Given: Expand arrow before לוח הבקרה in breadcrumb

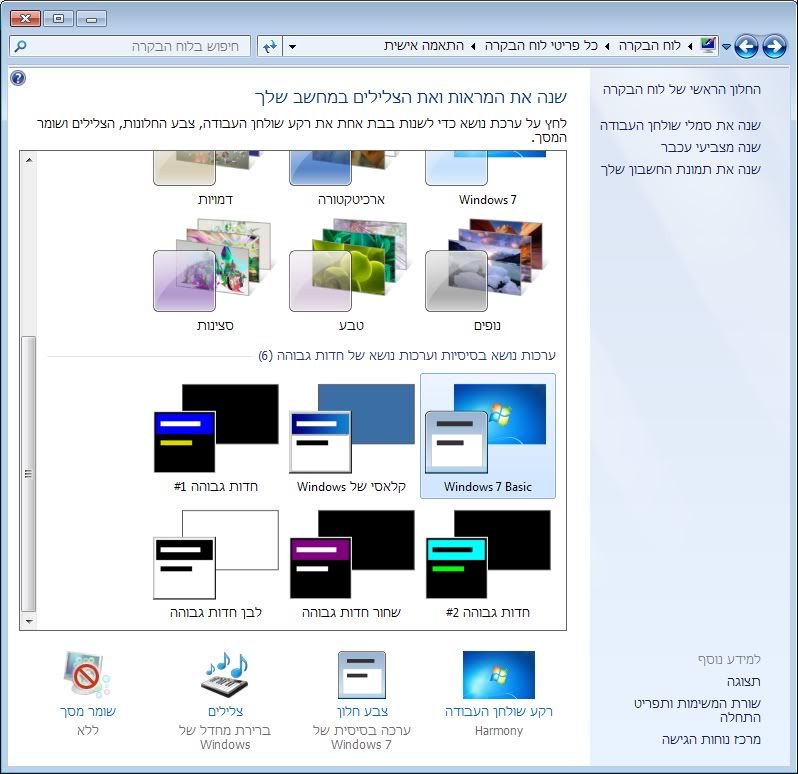Looking at the screenshot, I should (x=690, y=46).
